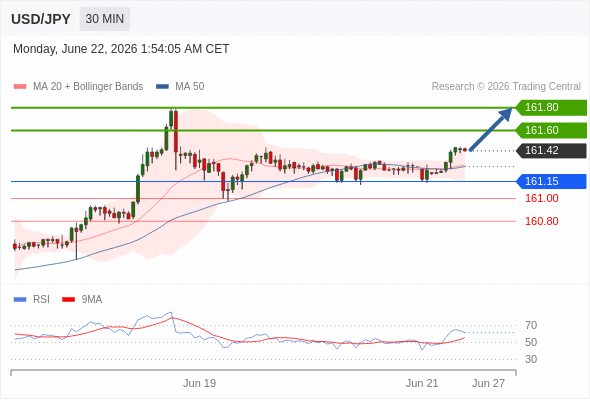Viewport: 590px width, 400px height.
Task: Click the blue MA 50 legend swatch
Action: tap(162, 87)
